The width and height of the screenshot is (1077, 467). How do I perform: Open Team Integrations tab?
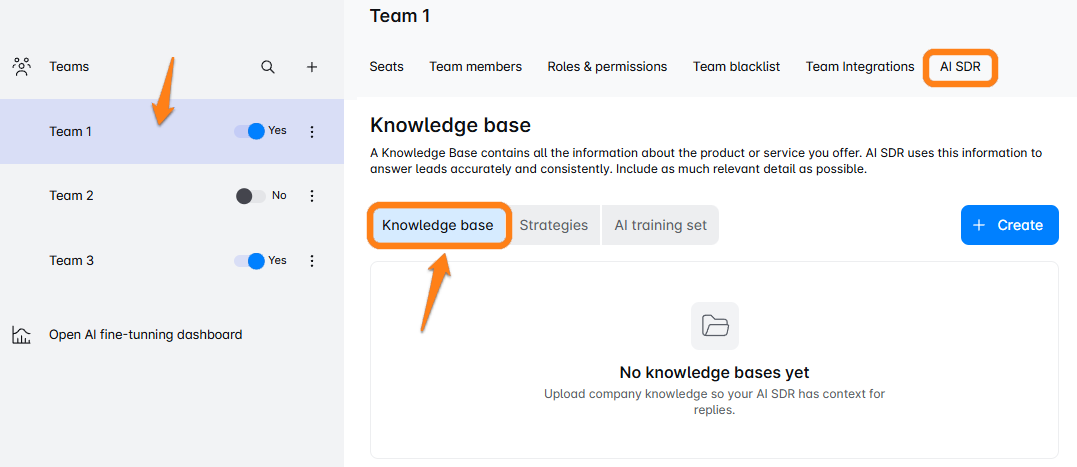pyautogui.click(x=860, y=67)
